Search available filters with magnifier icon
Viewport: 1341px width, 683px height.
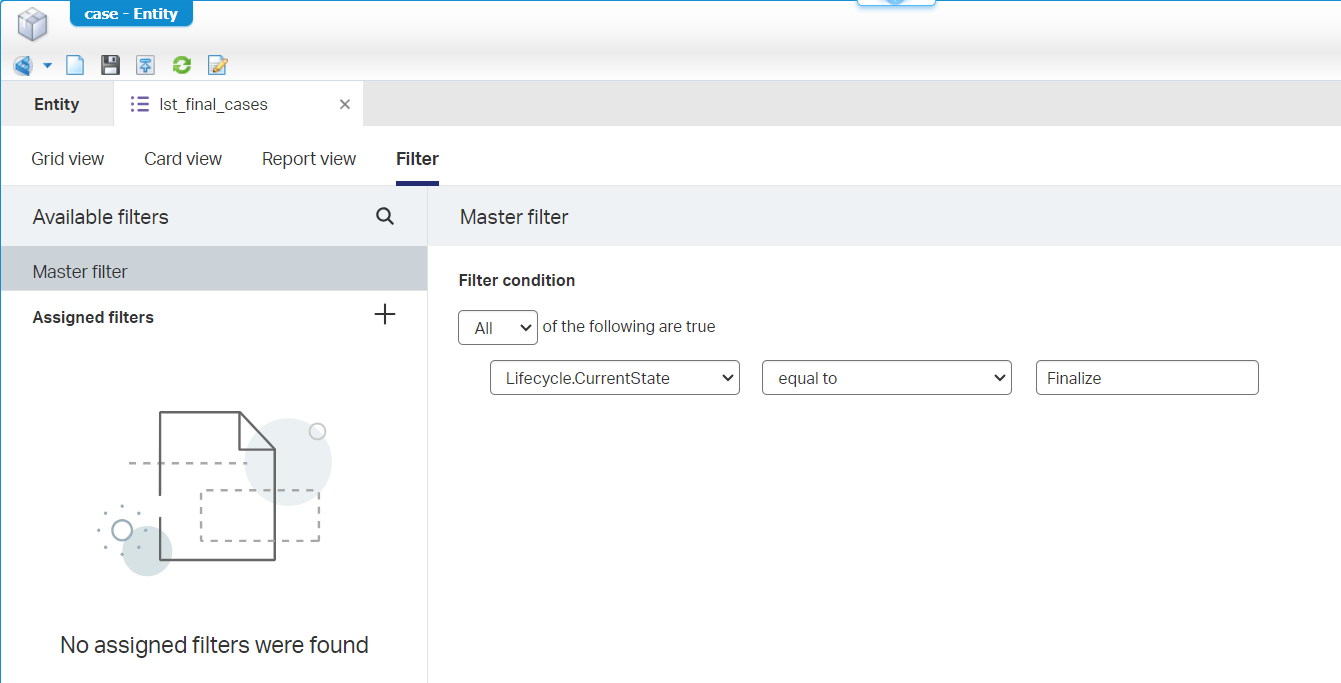point(385,217)
